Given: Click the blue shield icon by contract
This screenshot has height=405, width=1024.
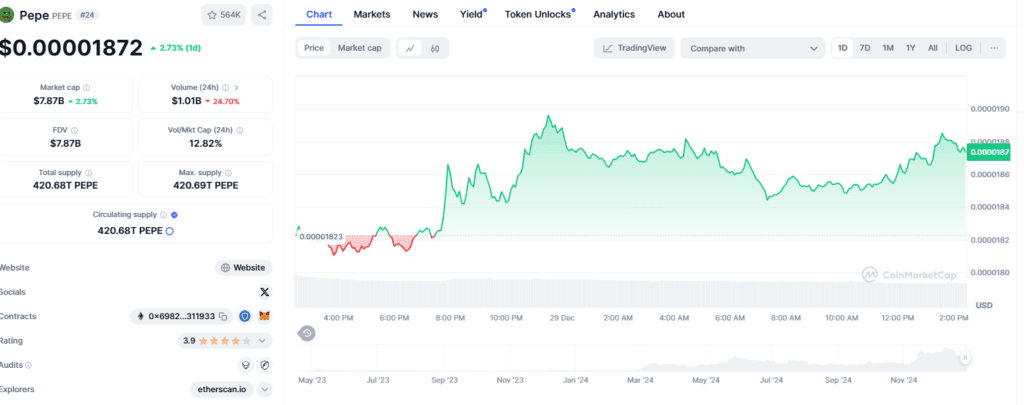Looking at the screenshot, I should tap(245, 316).
